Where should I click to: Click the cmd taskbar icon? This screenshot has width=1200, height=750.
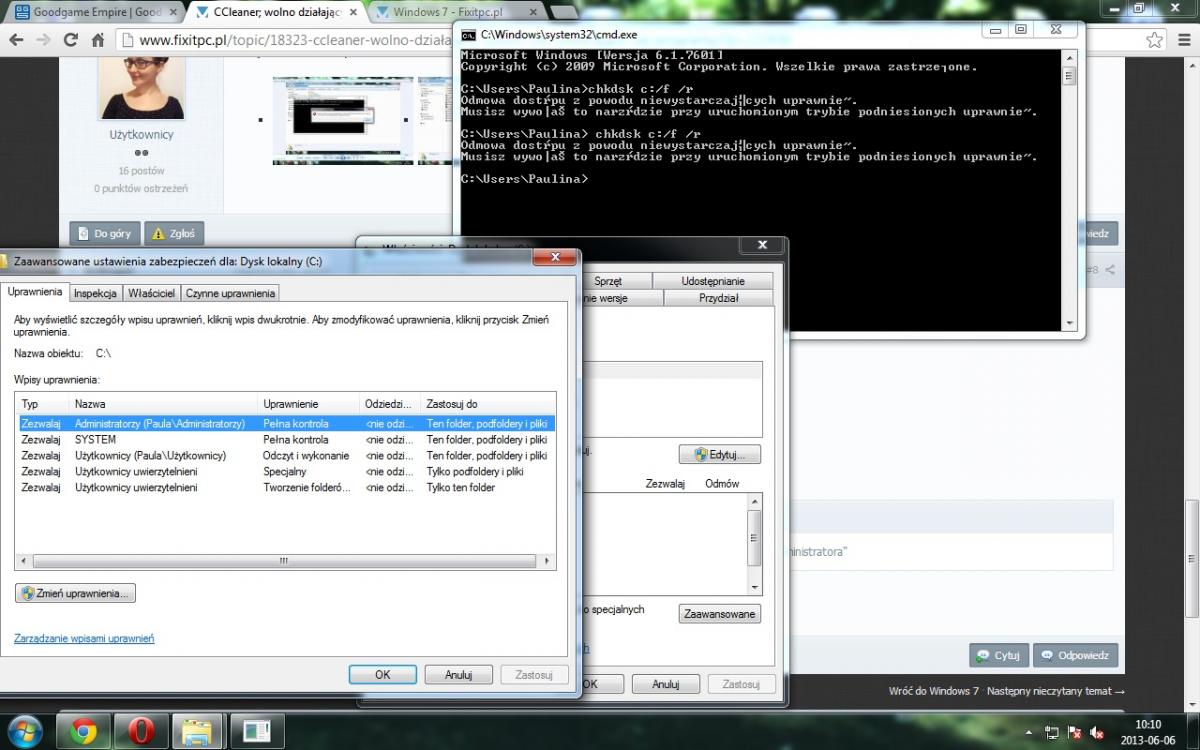click(257, 731)
